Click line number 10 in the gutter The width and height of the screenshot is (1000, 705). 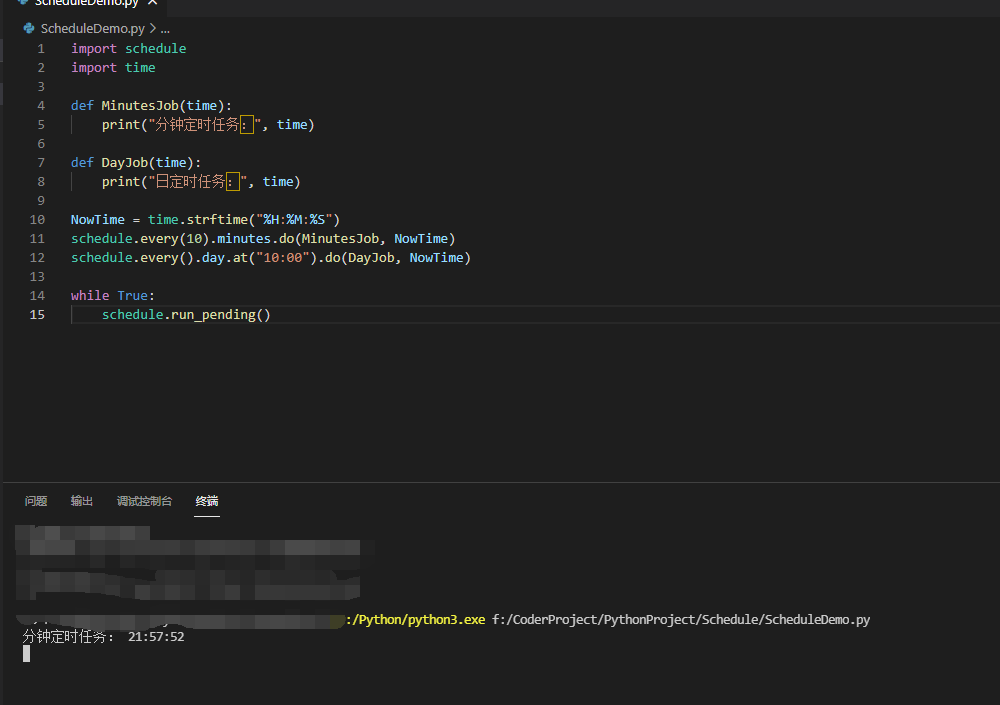pyautogui.click(x=37, y=219)
